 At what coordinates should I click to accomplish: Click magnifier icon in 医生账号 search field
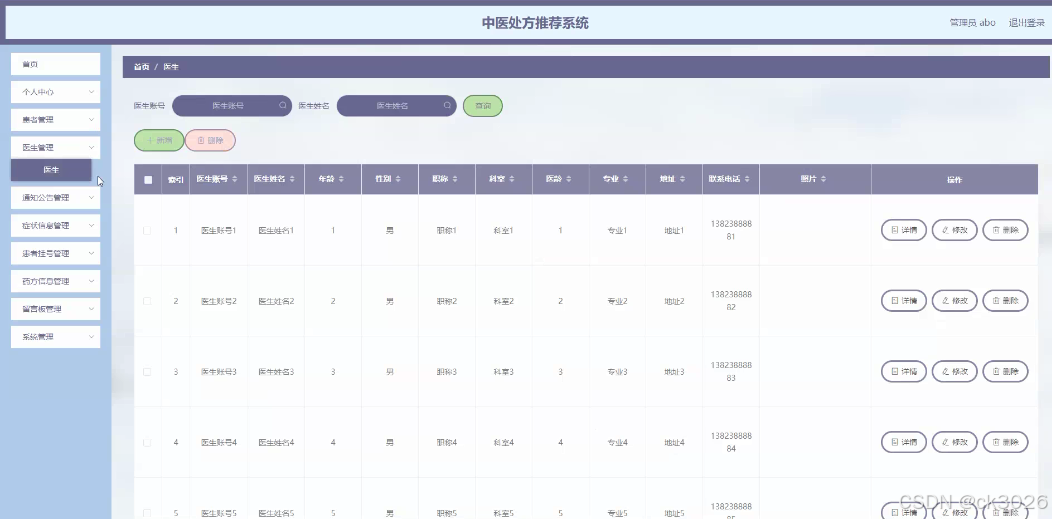click(282, 105)
